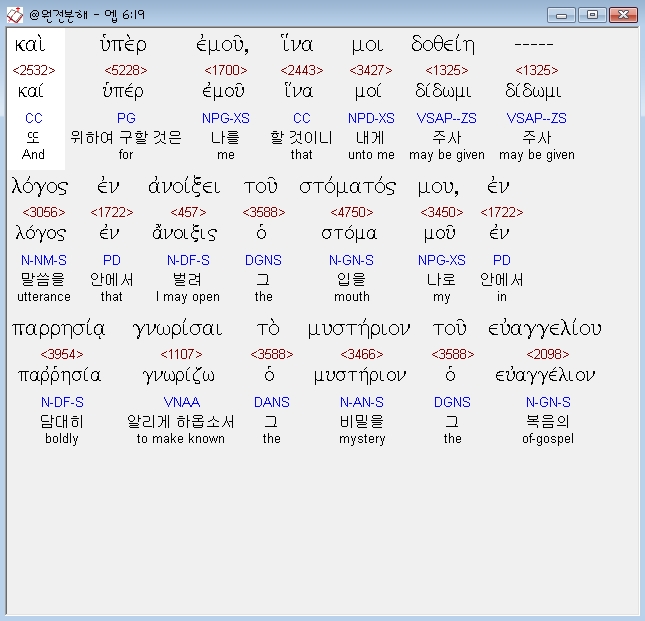Click Strong's number <1700>
This screenshot has width=645, height=621.
pyautogui.click(x=226, y=70)
